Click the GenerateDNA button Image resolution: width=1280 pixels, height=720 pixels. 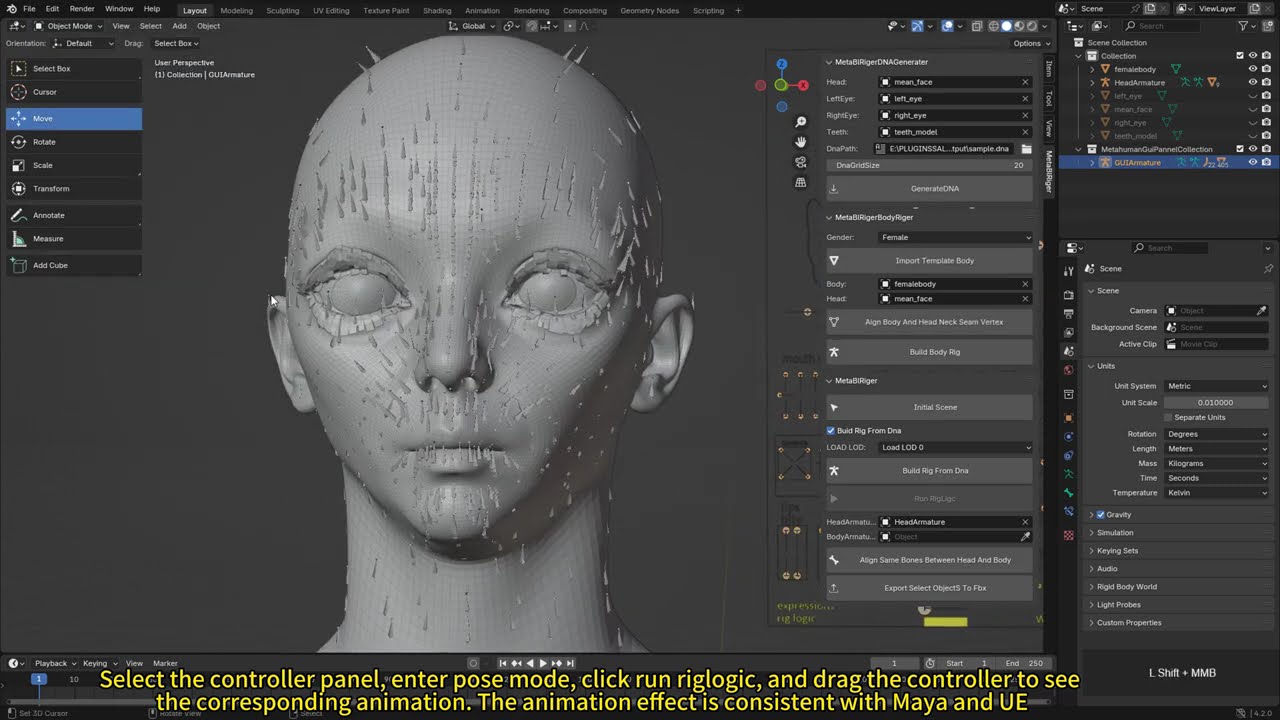(x=929, y=188)
